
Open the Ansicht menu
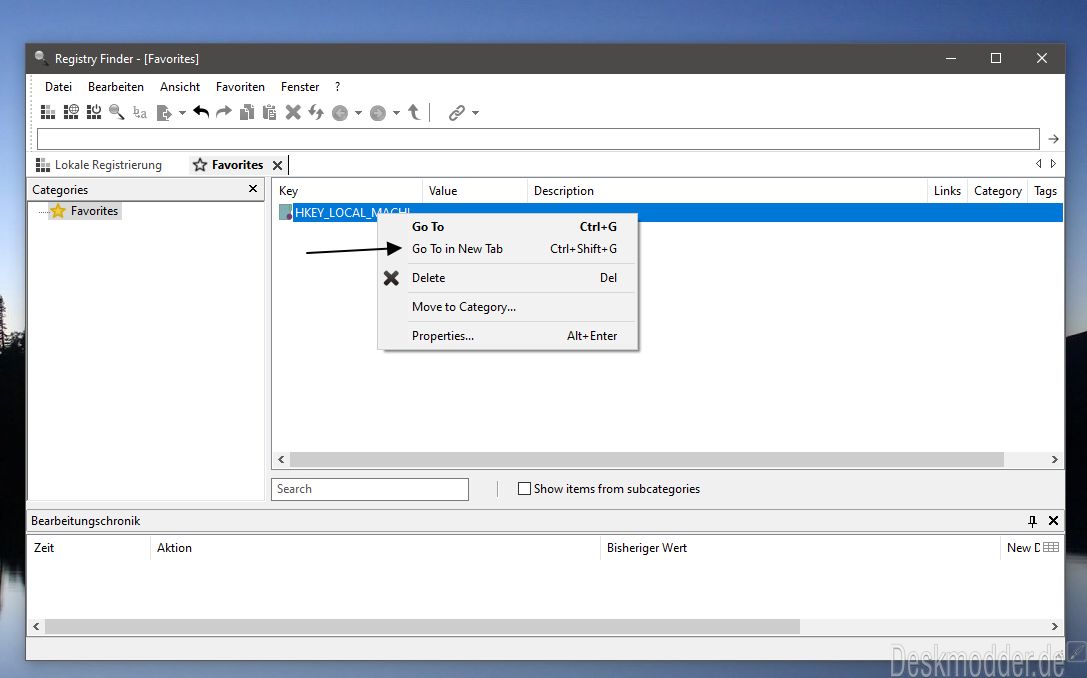point(180,87)
